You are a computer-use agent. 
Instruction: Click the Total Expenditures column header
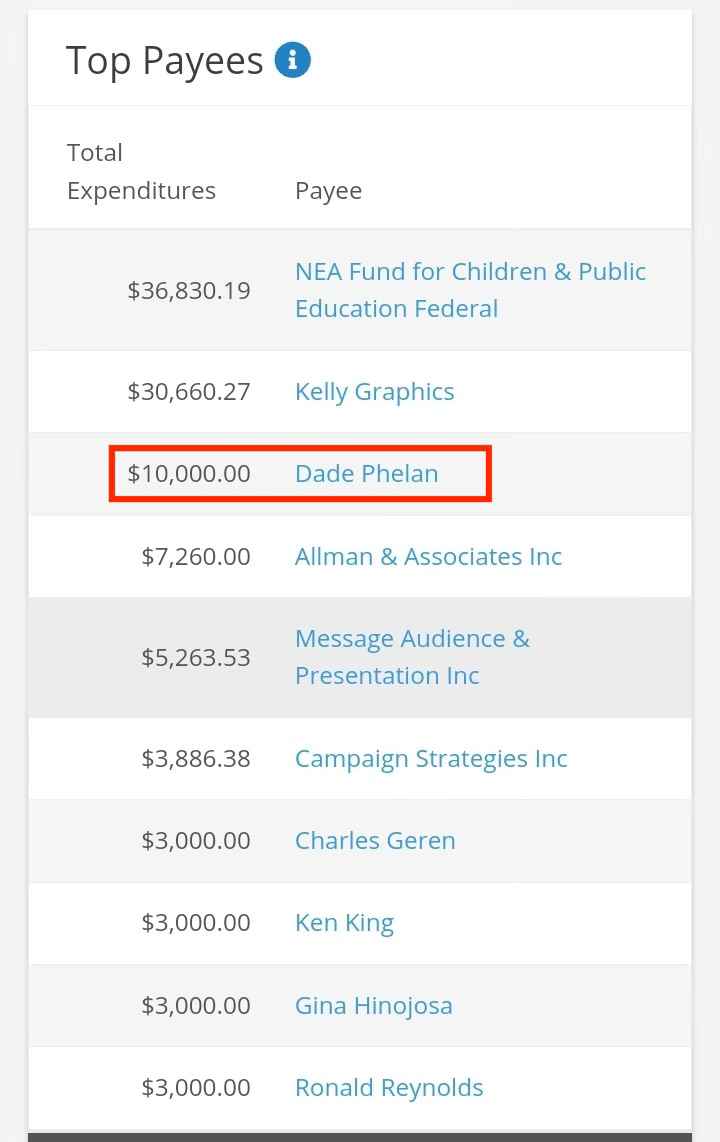click(x=141, y=171)
